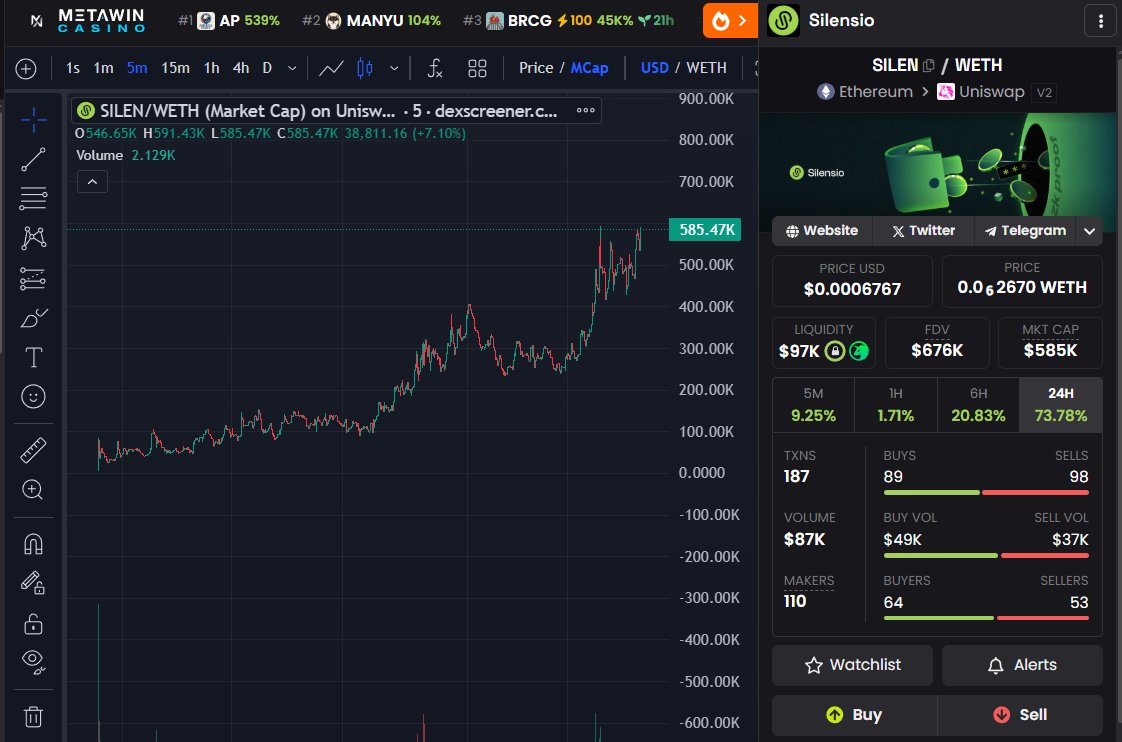Expand the more timeframes dropdown arrow
This screenshot has width=1122, height=742.
(x=292, y=69)
